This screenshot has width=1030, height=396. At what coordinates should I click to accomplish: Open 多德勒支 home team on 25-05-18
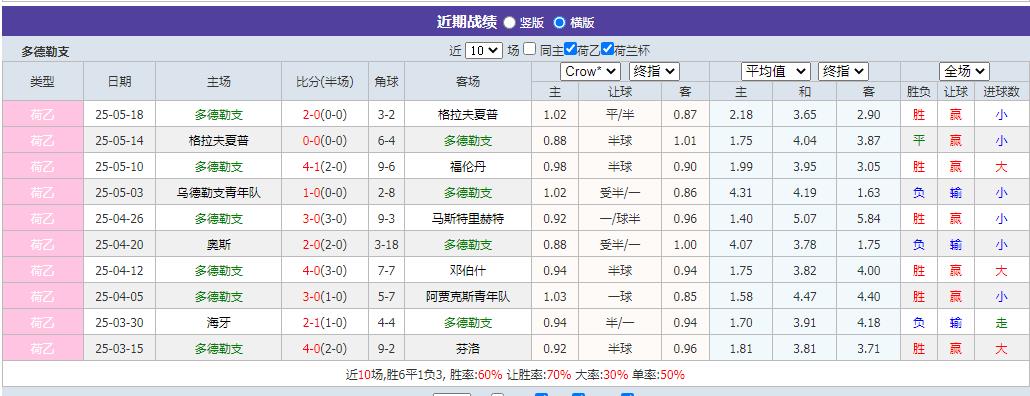[x=219, y=115]
